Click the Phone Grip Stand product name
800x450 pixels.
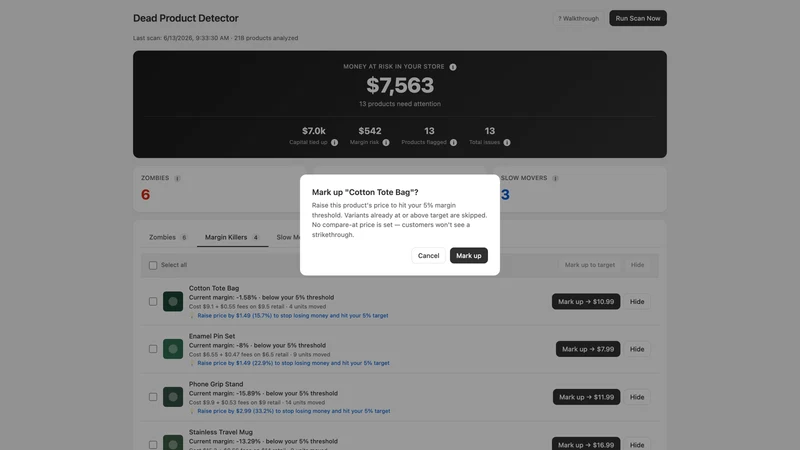tap(216, 384)
